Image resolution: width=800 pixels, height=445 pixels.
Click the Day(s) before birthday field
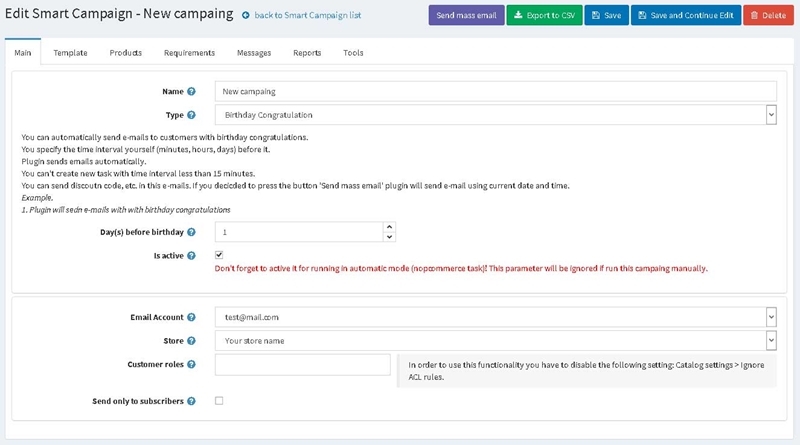pyautogui.click(x=299, y=232)
